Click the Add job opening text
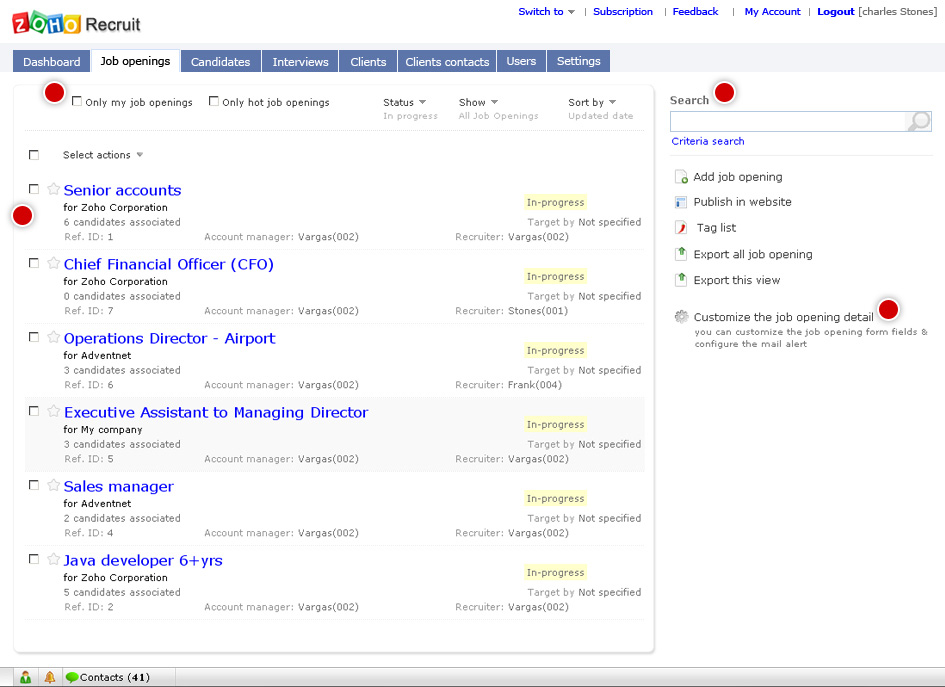 (x=738, y=177)
